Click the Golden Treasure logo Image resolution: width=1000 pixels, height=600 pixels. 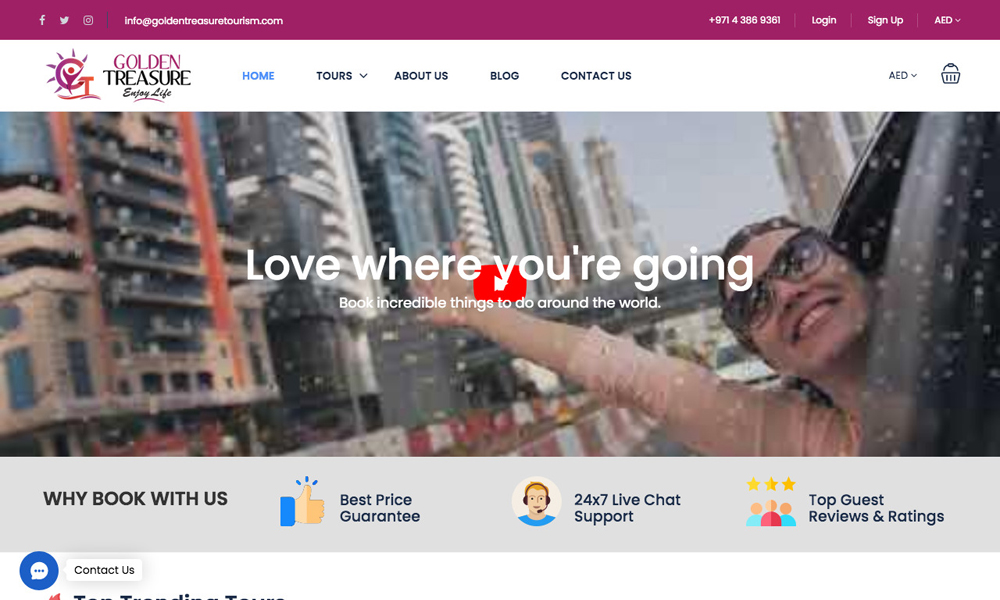coord(119,75)
